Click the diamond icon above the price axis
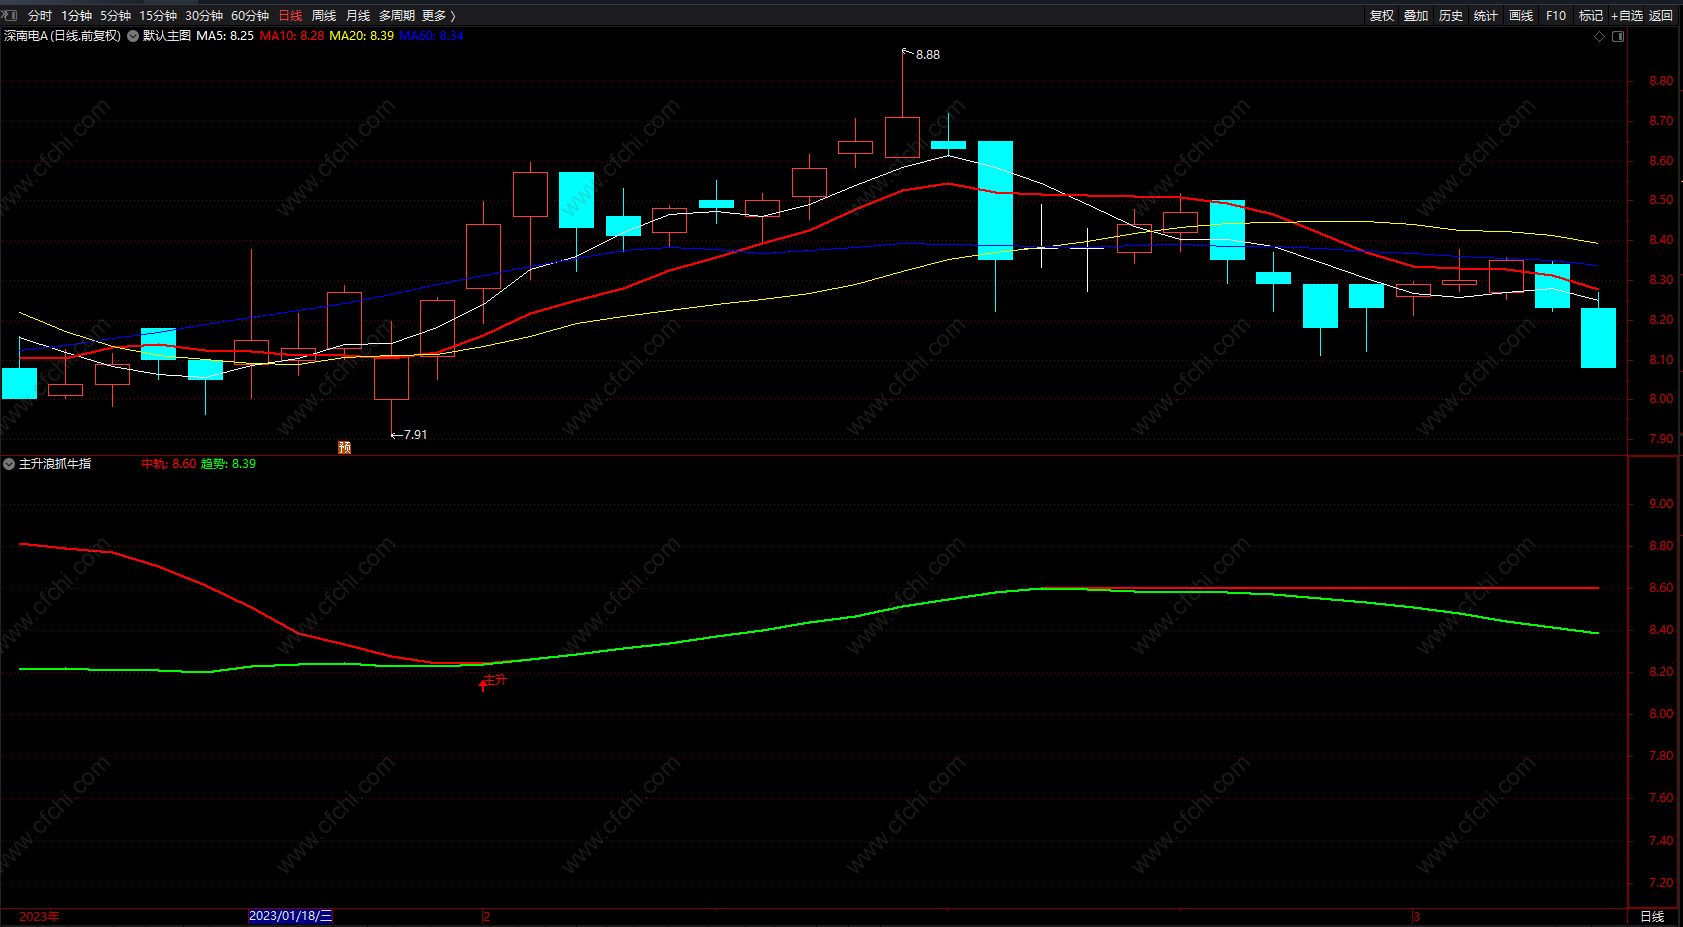1683x927 pixels. coord(1599,36)
